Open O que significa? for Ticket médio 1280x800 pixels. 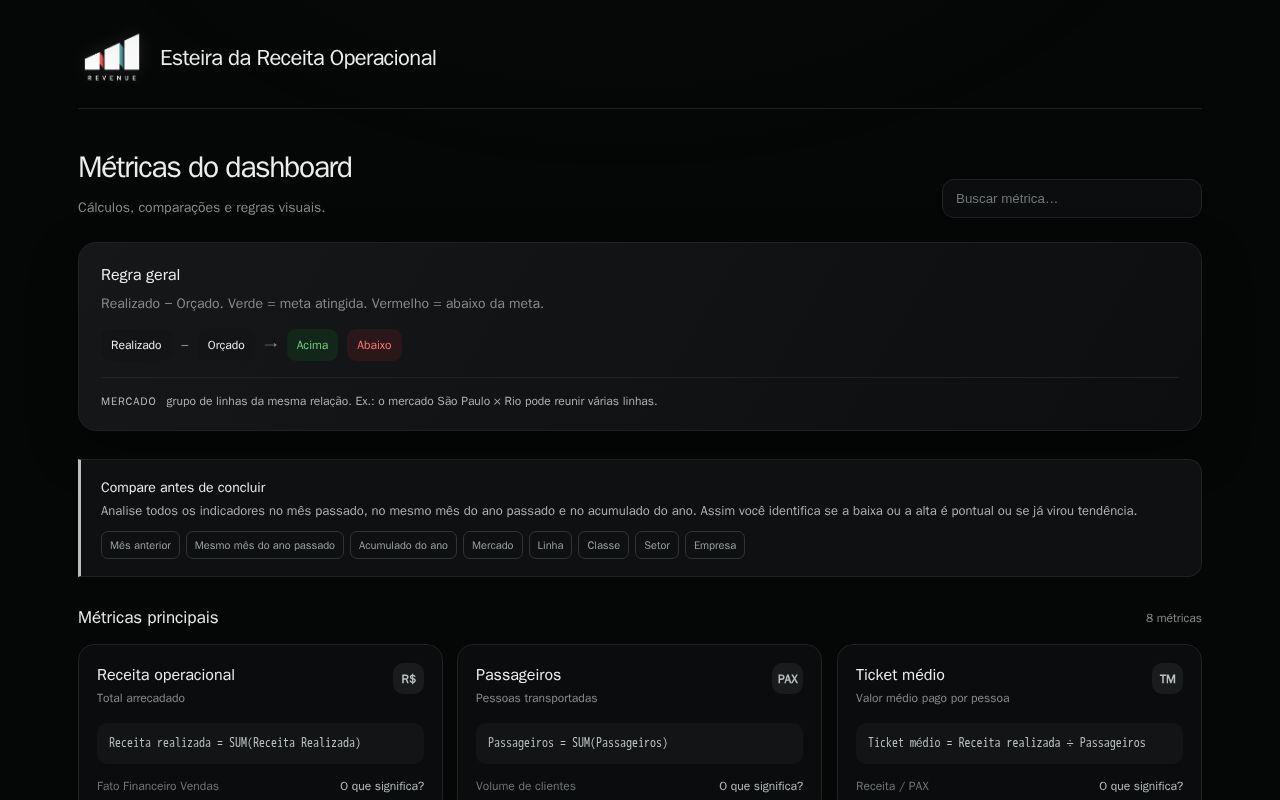click(x=1141, y=786)
